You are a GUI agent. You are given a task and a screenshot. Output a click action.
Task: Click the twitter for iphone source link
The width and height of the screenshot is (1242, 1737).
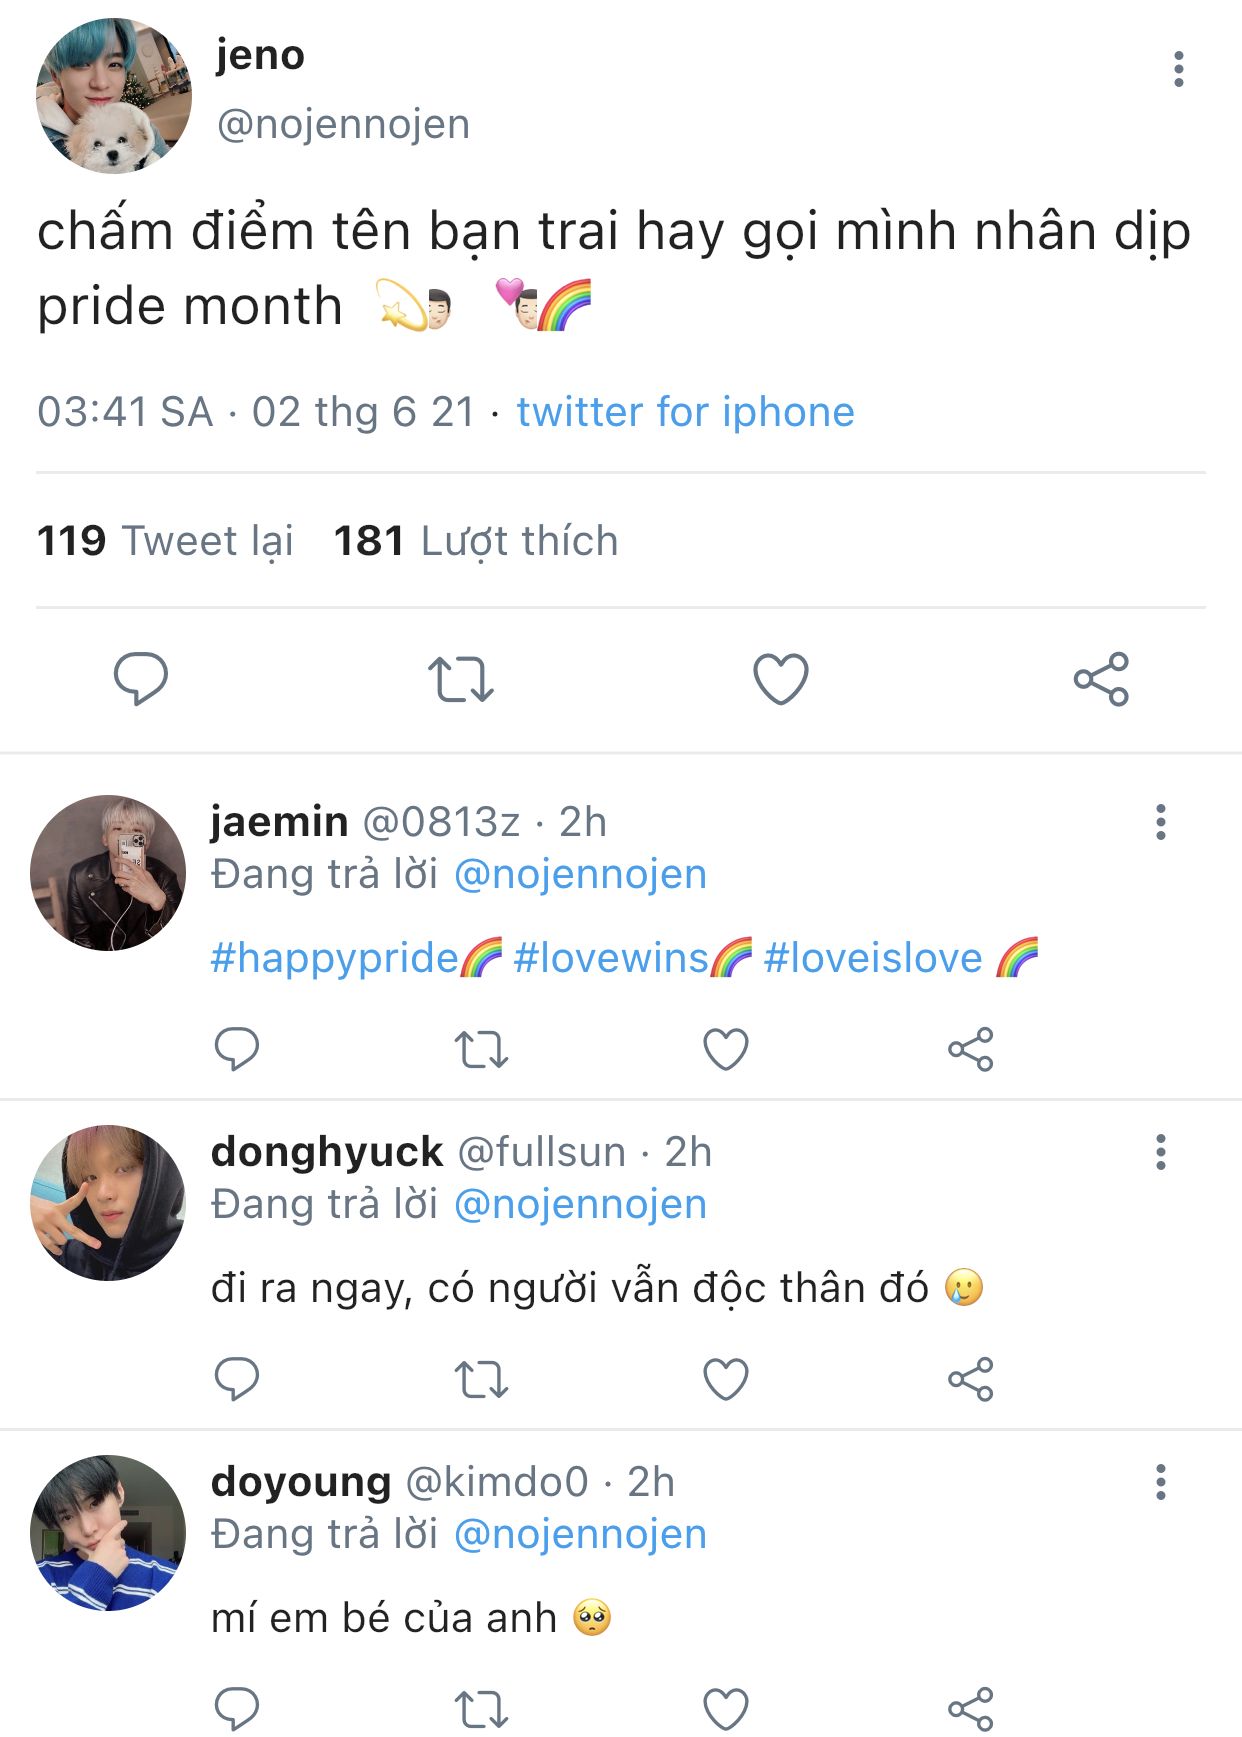(685, 412)
